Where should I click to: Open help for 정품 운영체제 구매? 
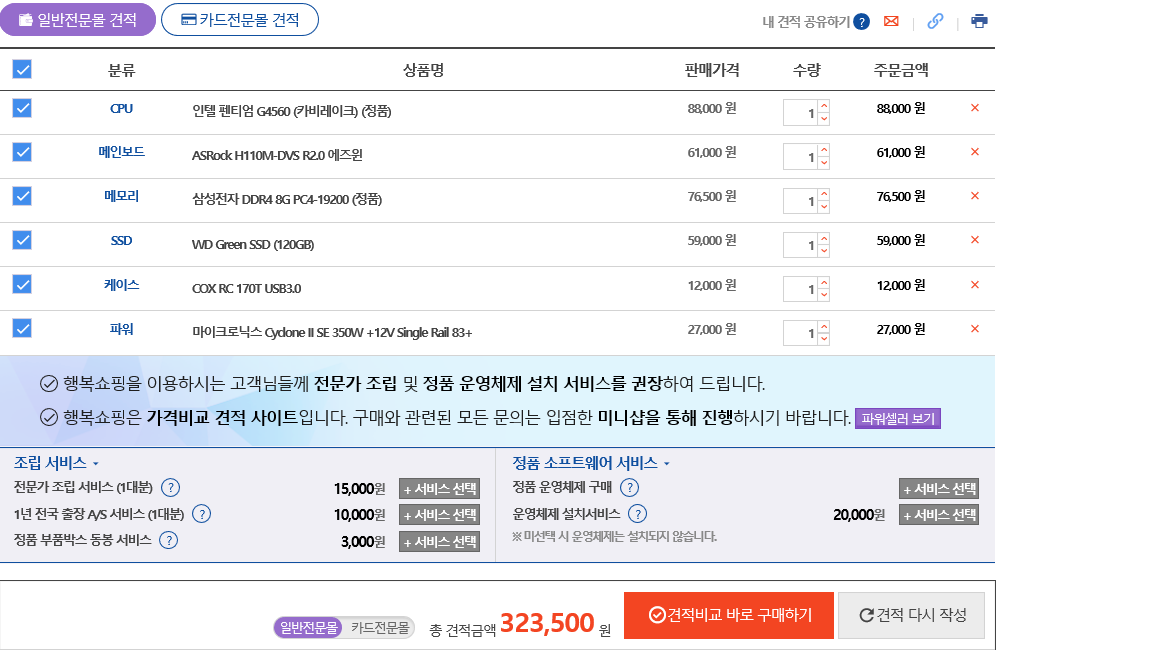(630, 488)
